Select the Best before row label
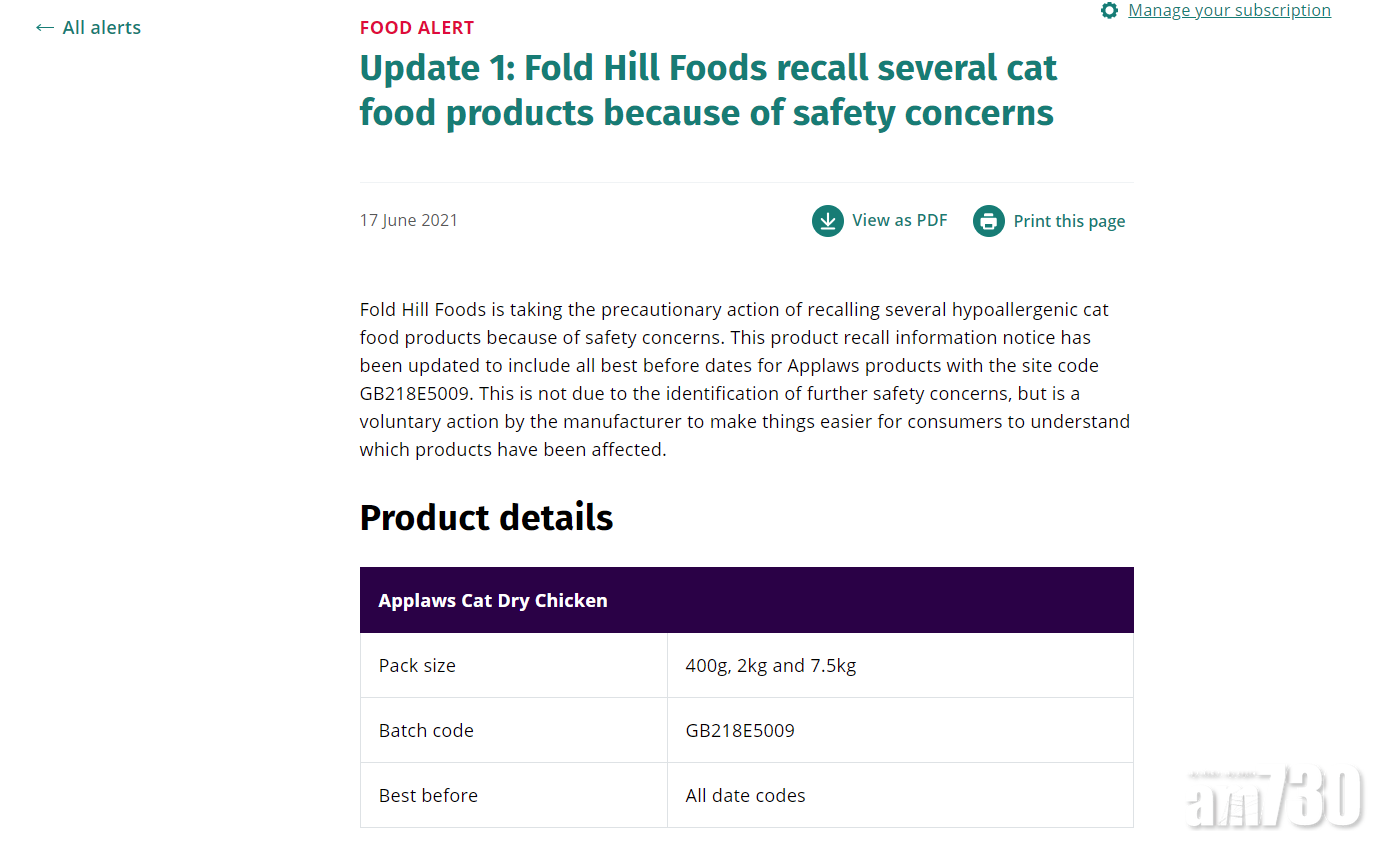Screen dimensions: 1388x849 [428, 796]
